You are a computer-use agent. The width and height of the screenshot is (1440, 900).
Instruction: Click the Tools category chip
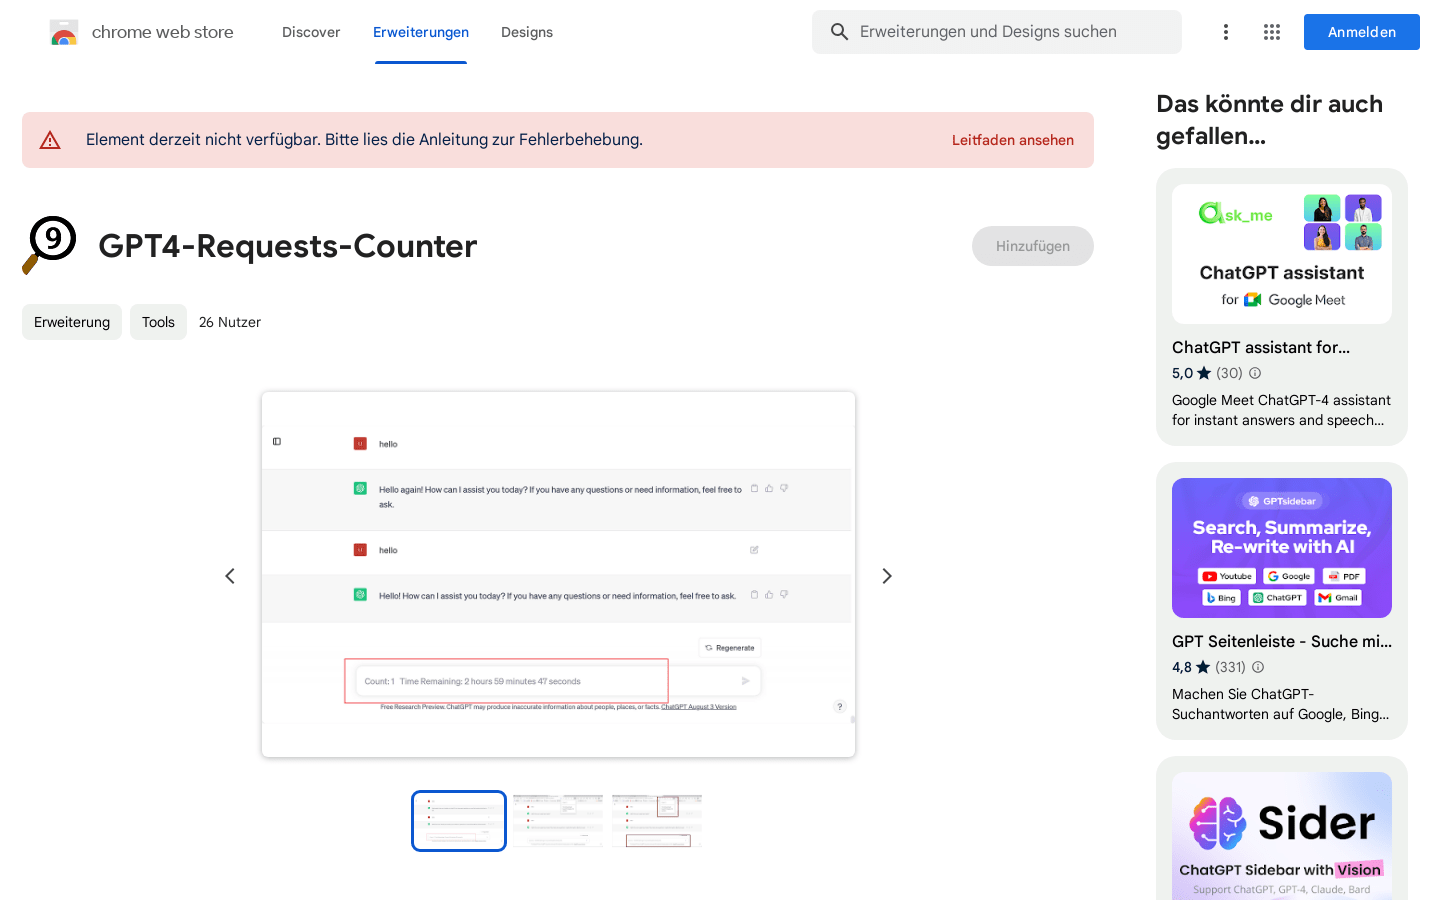158,322
